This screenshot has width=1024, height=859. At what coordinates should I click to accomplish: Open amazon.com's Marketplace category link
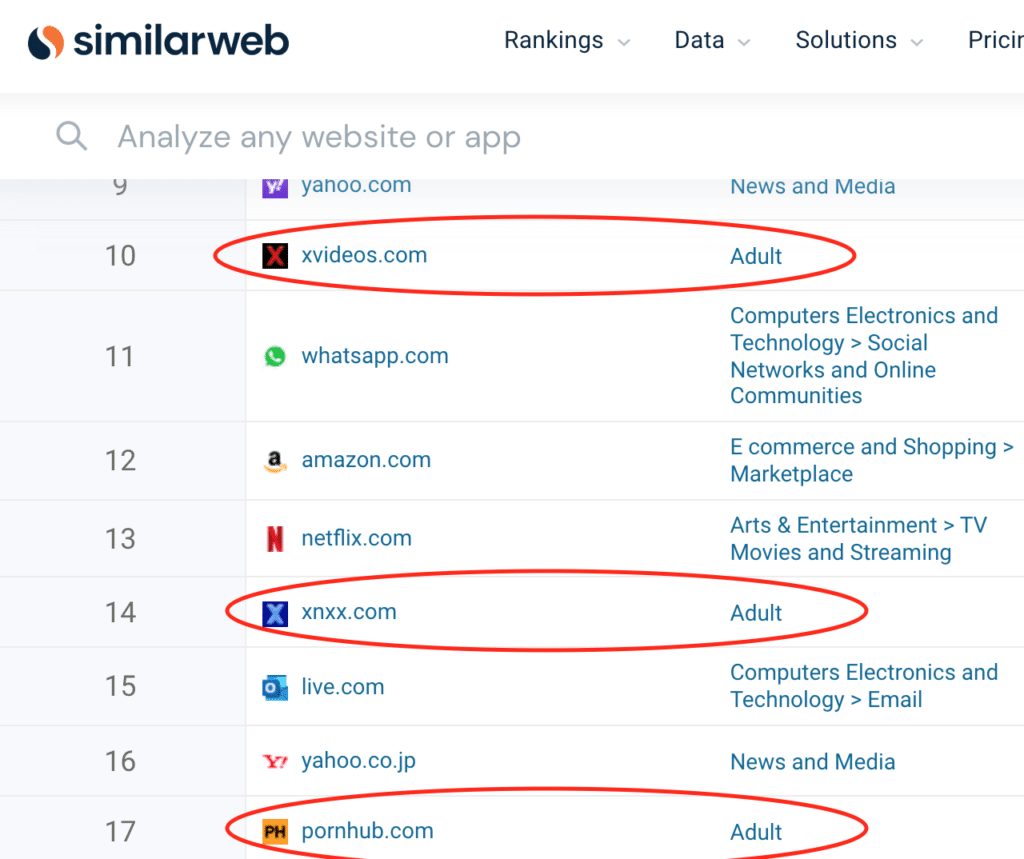tap(872, 461)
